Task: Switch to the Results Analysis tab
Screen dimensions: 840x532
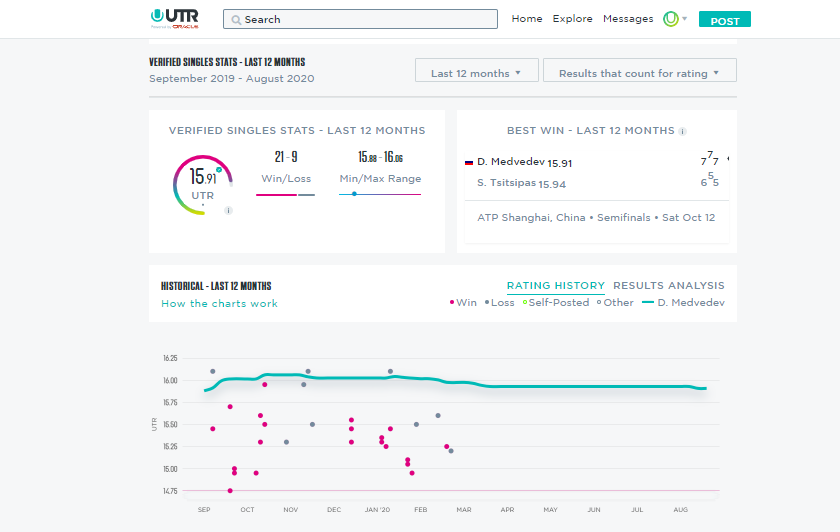Action: click(x=669, y=286)
